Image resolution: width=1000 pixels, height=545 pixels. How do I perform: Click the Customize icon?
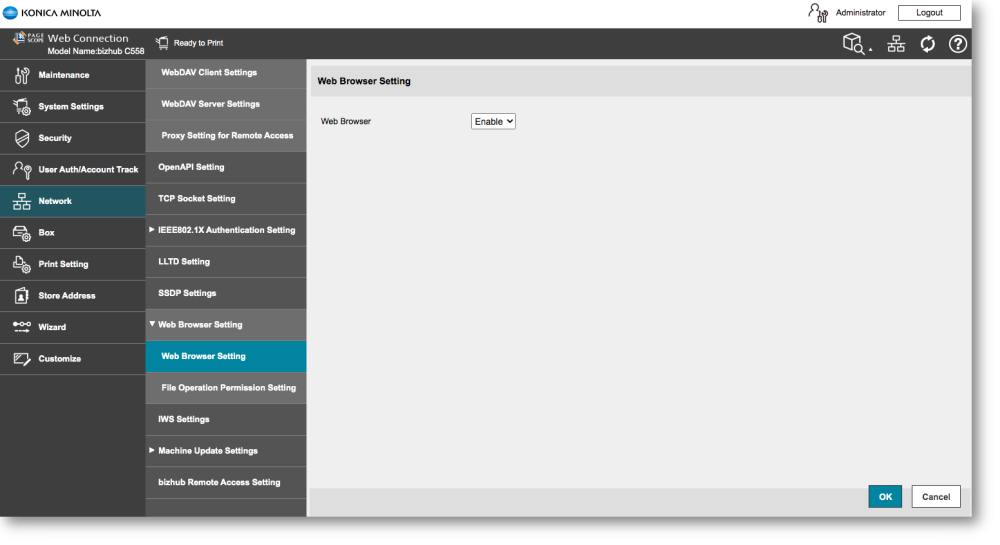coord(22,359)
